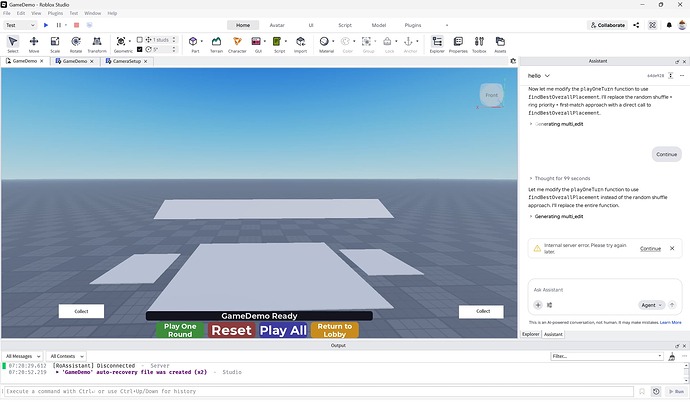Viewport: 690px width, 411px height.
Task: Click the Group icon
Action: point(366,41)
